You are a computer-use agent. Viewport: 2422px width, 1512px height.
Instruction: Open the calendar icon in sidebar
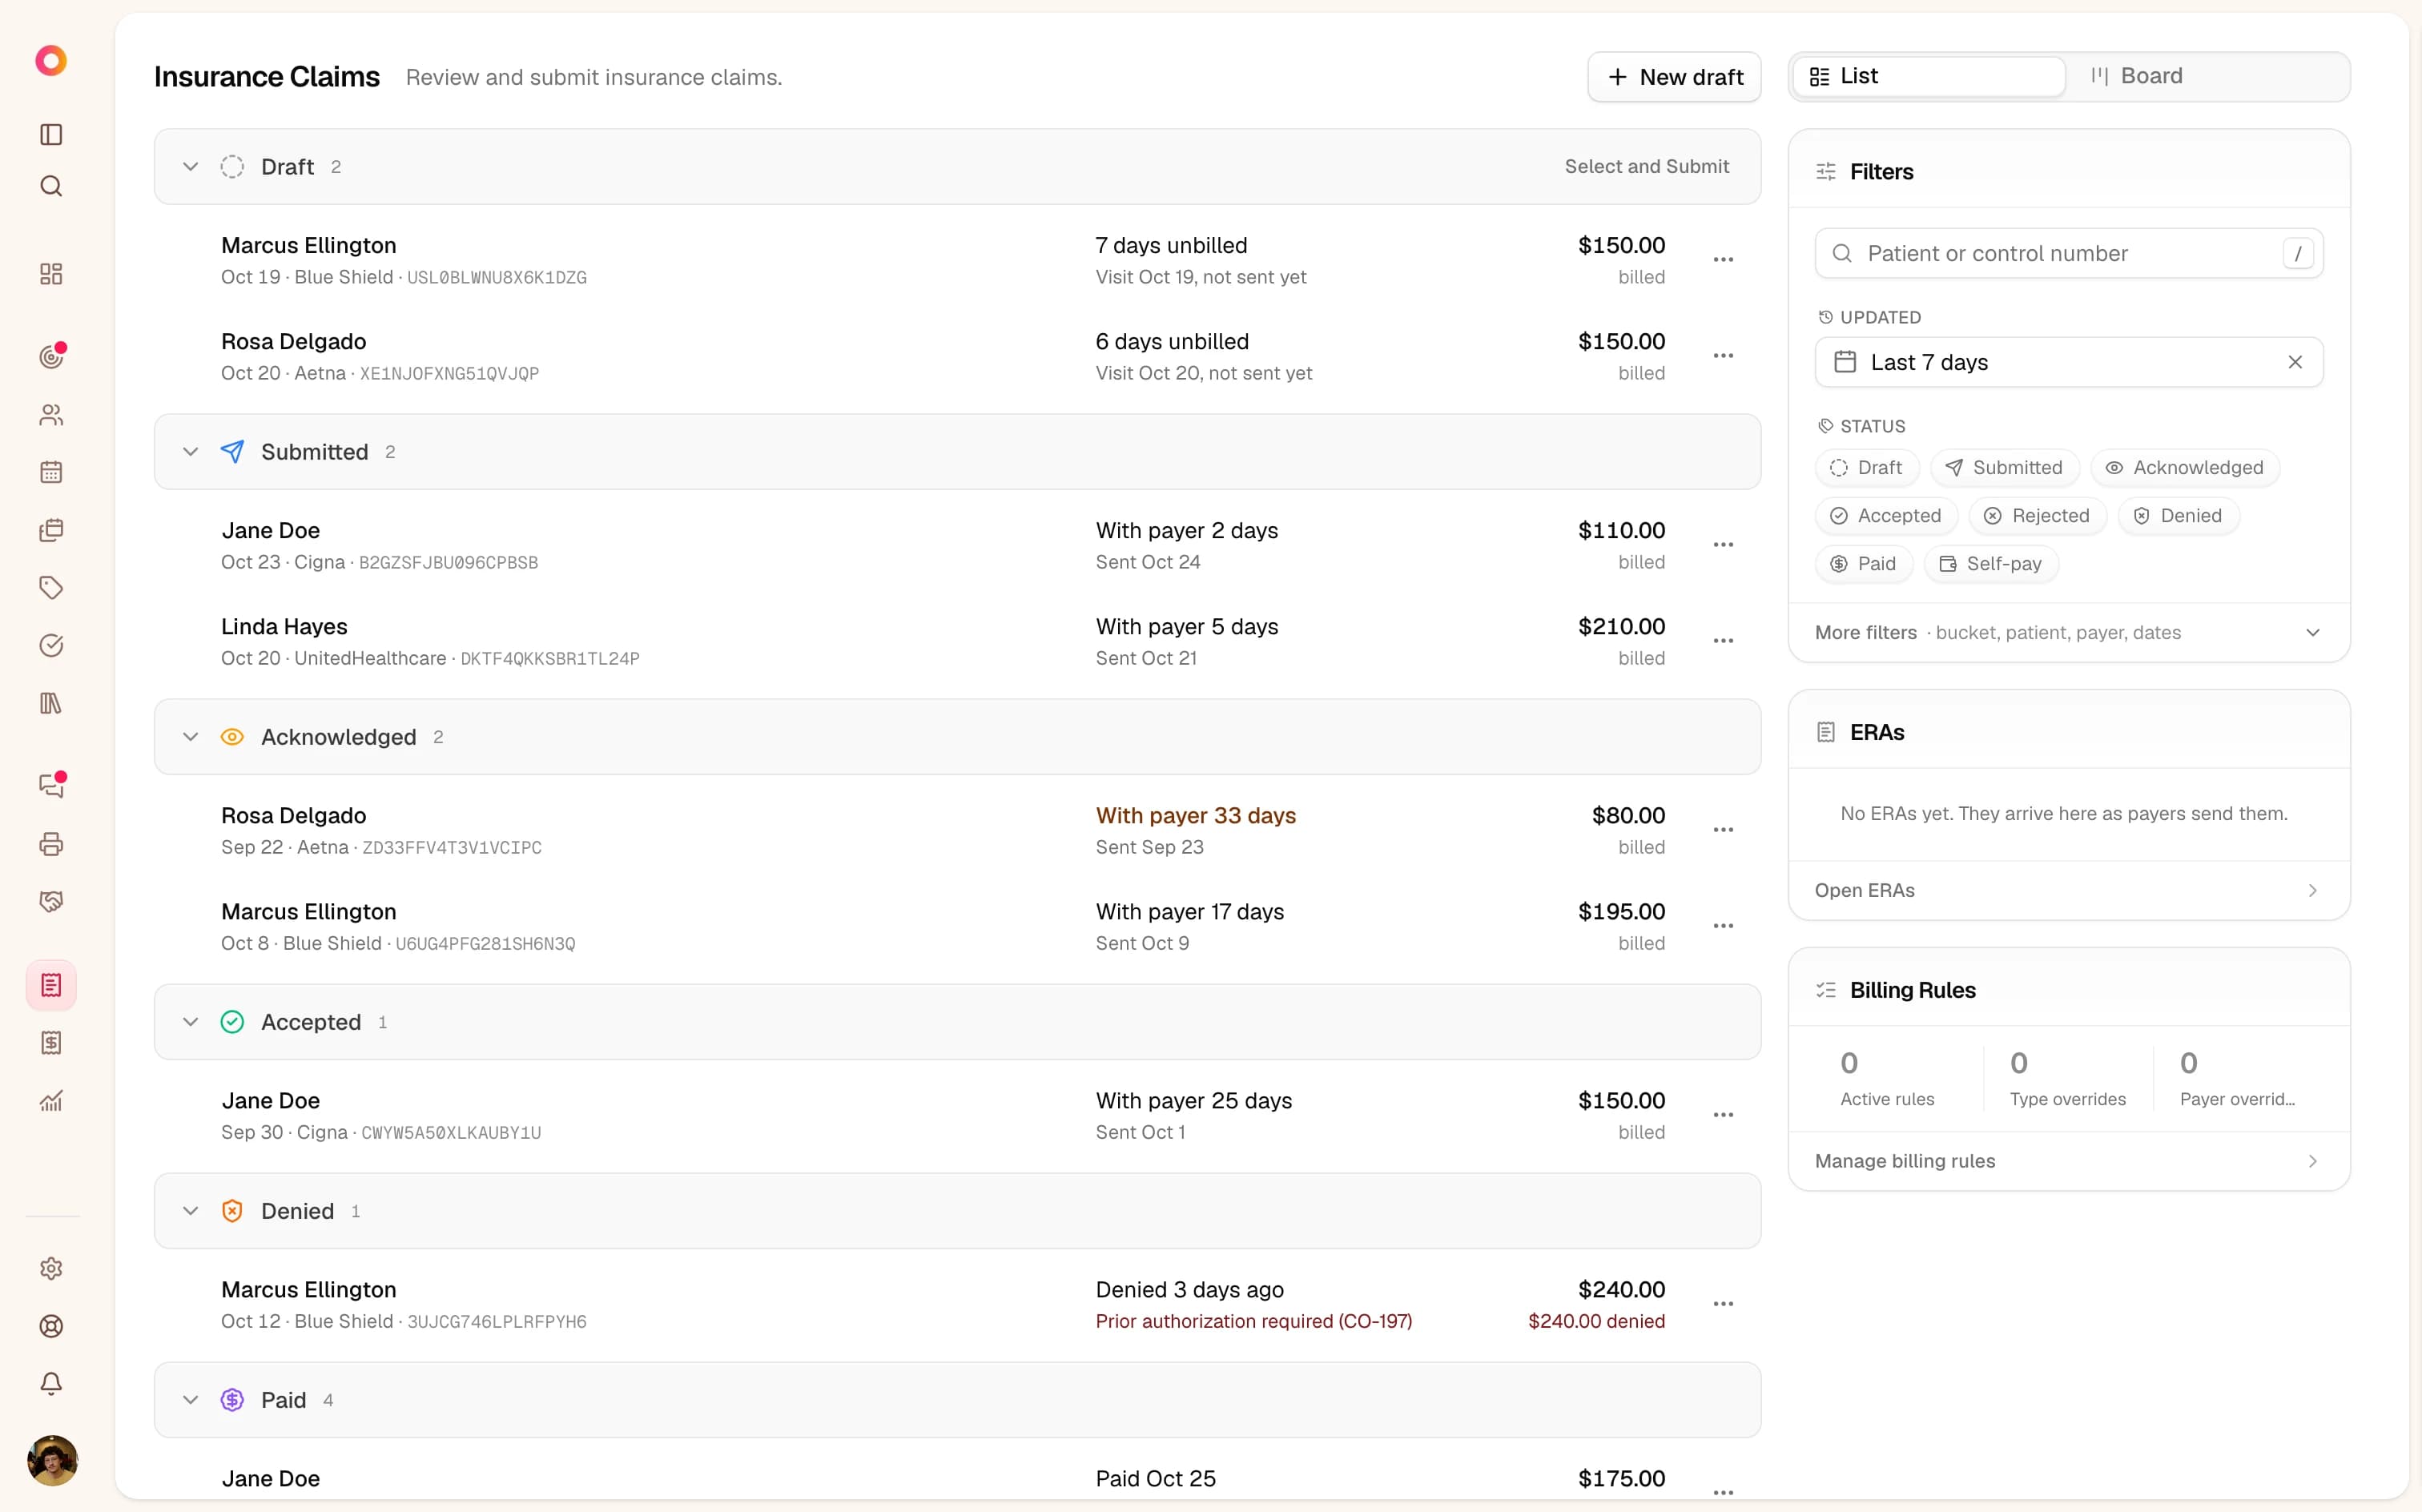[51, 472]
